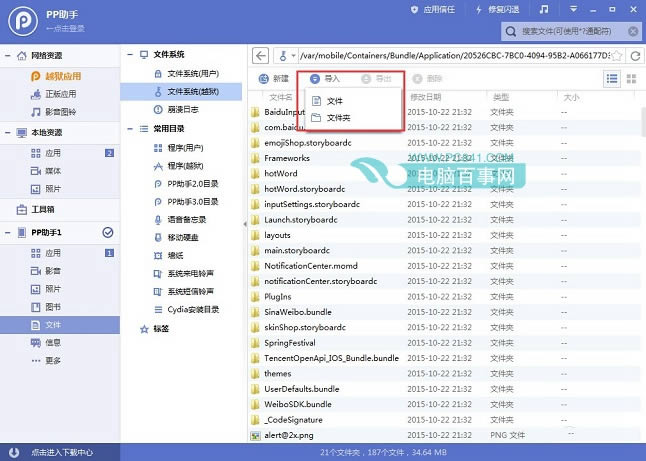This screenshot has width=646, height=461.
Task: Open 语音备忘录 directory
Action: pyautogui.click(x=180, y=220)
